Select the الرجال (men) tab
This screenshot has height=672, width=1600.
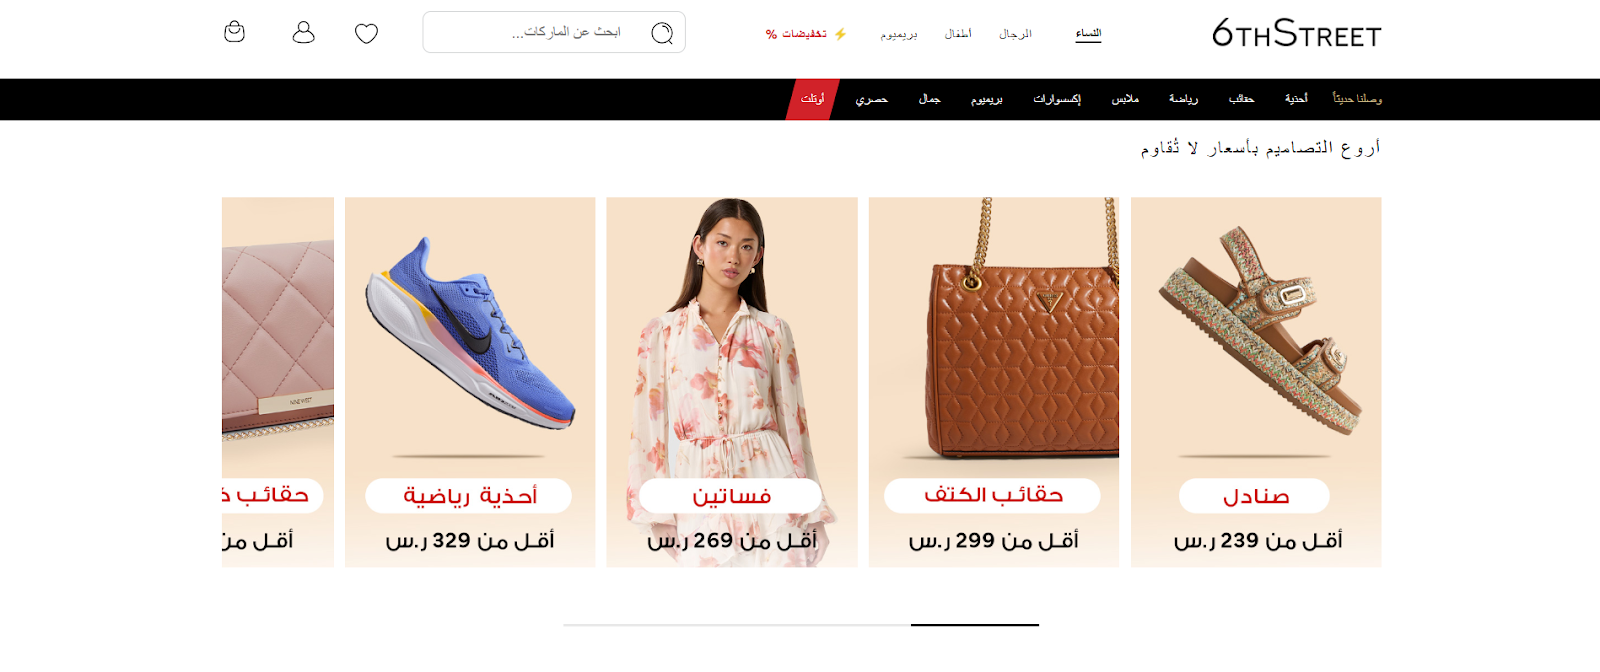point(1015,34)
